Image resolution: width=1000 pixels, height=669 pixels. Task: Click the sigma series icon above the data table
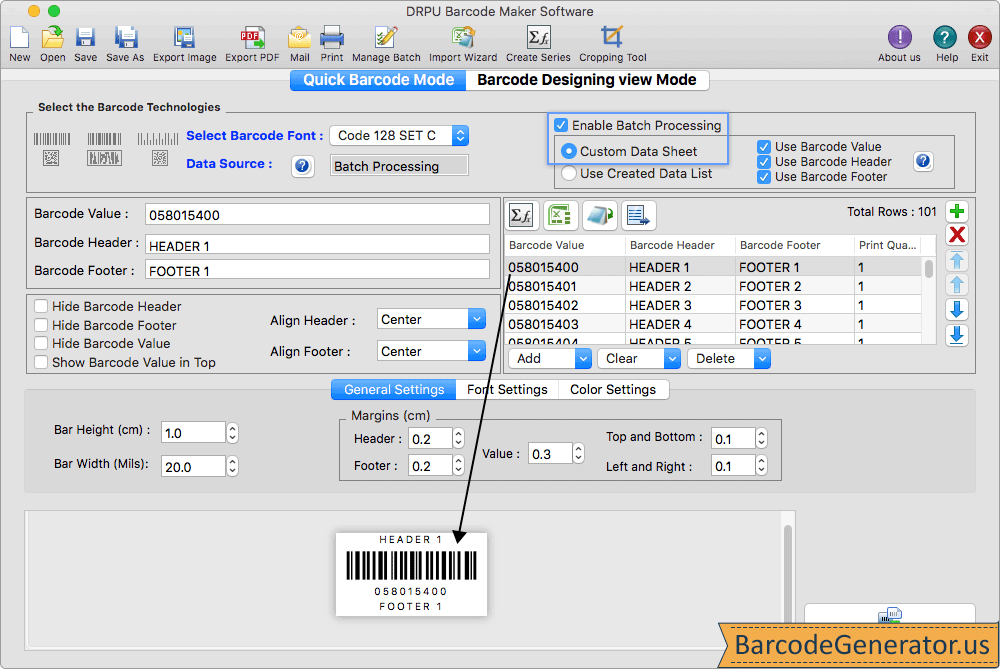(522, 216)
